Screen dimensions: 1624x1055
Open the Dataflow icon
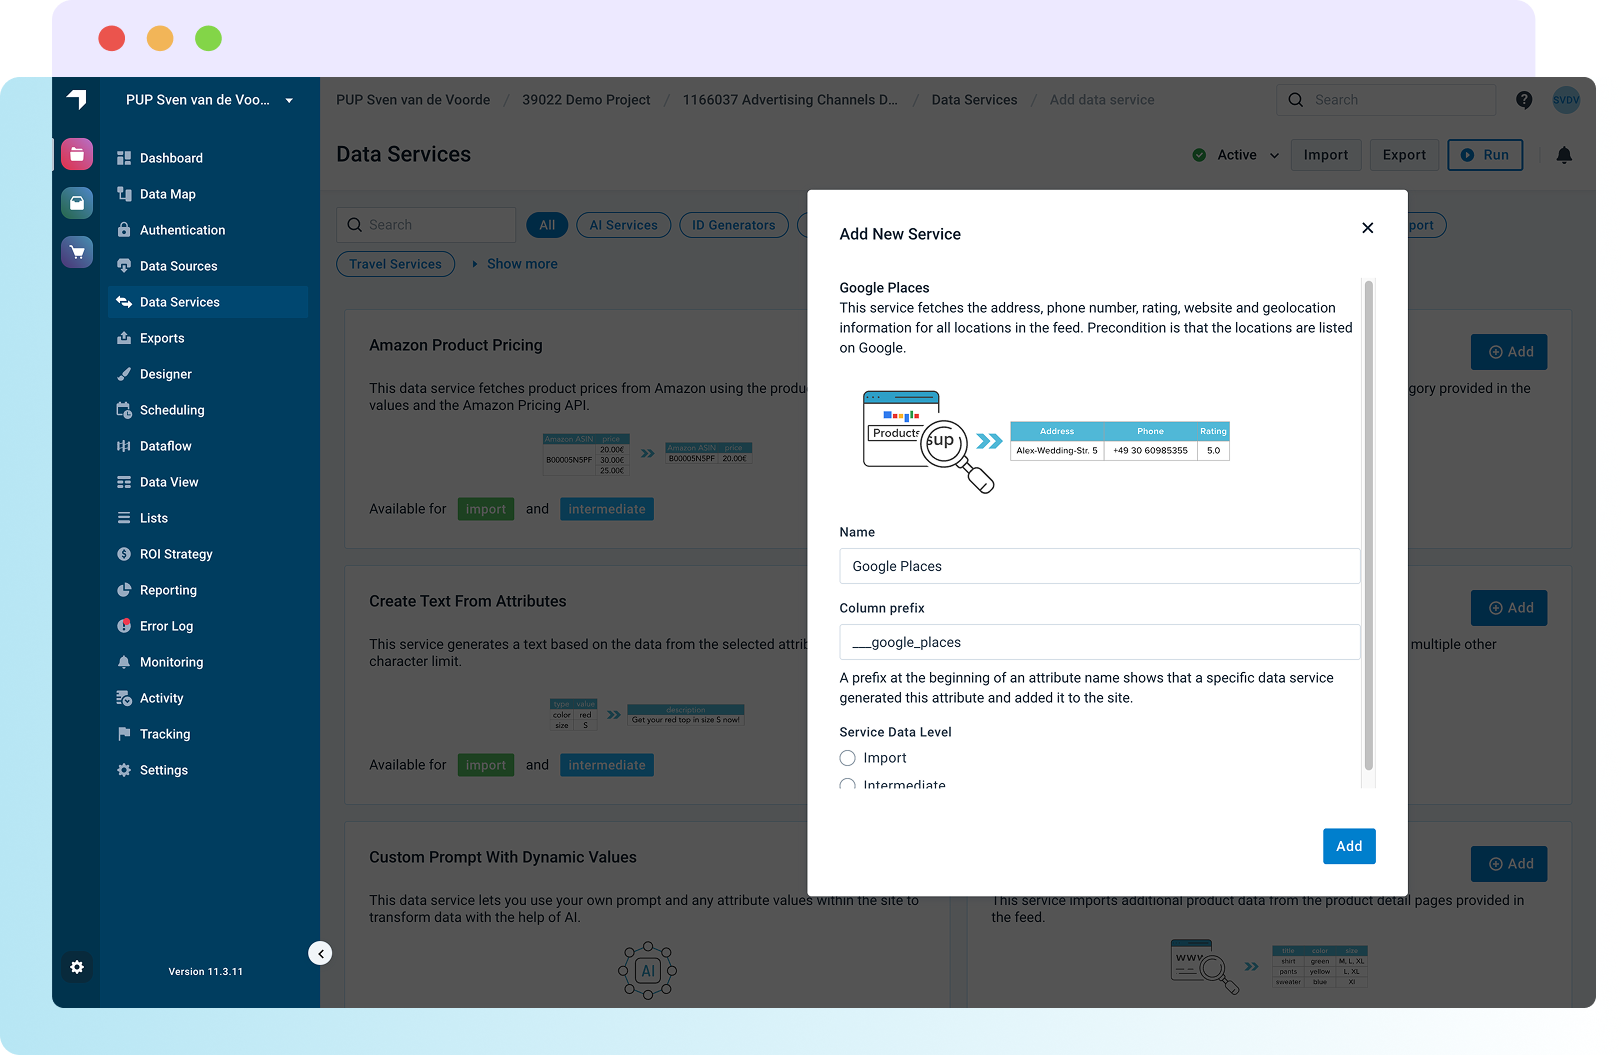pos(124,446)
